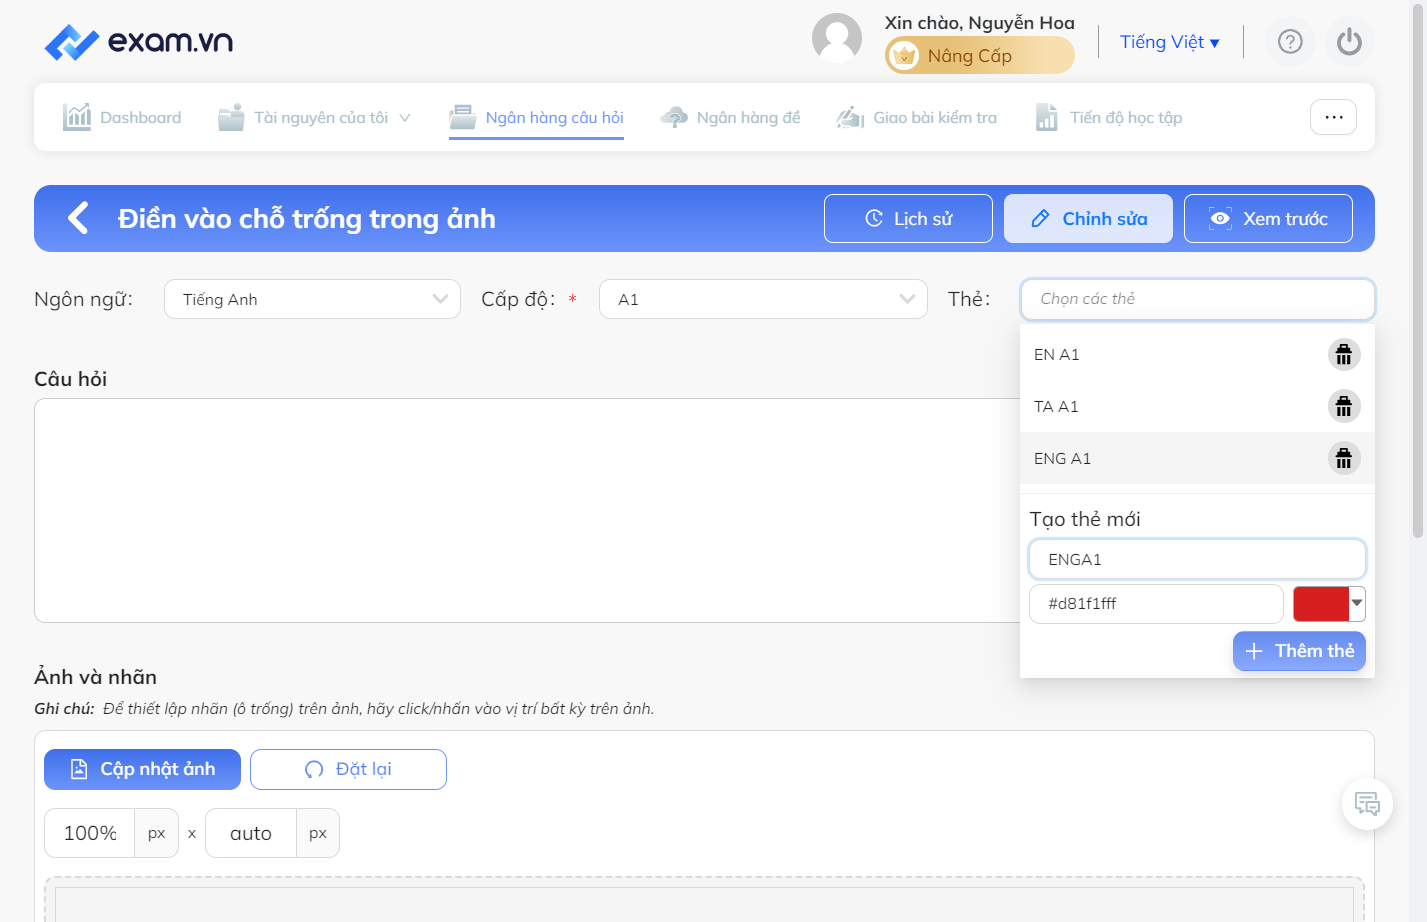Open the help question mark icon
Image resolution: width=1427 pixels, height=922 pixels.
[x=1290, y=42]
